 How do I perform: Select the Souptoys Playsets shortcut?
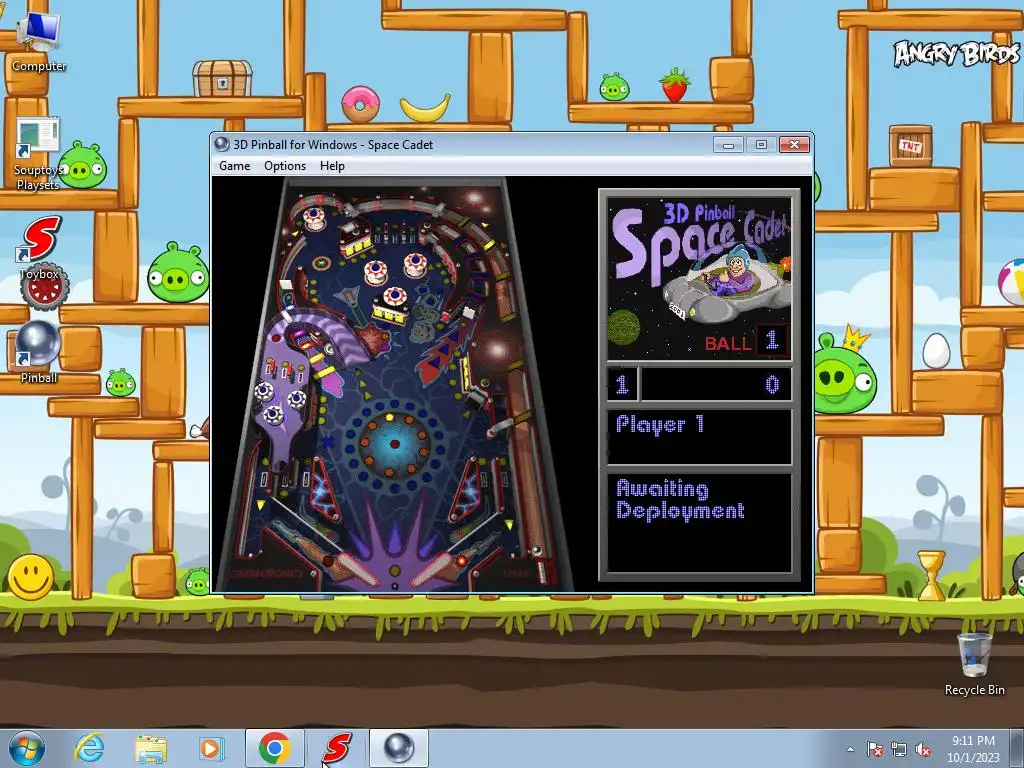(38, 155)
